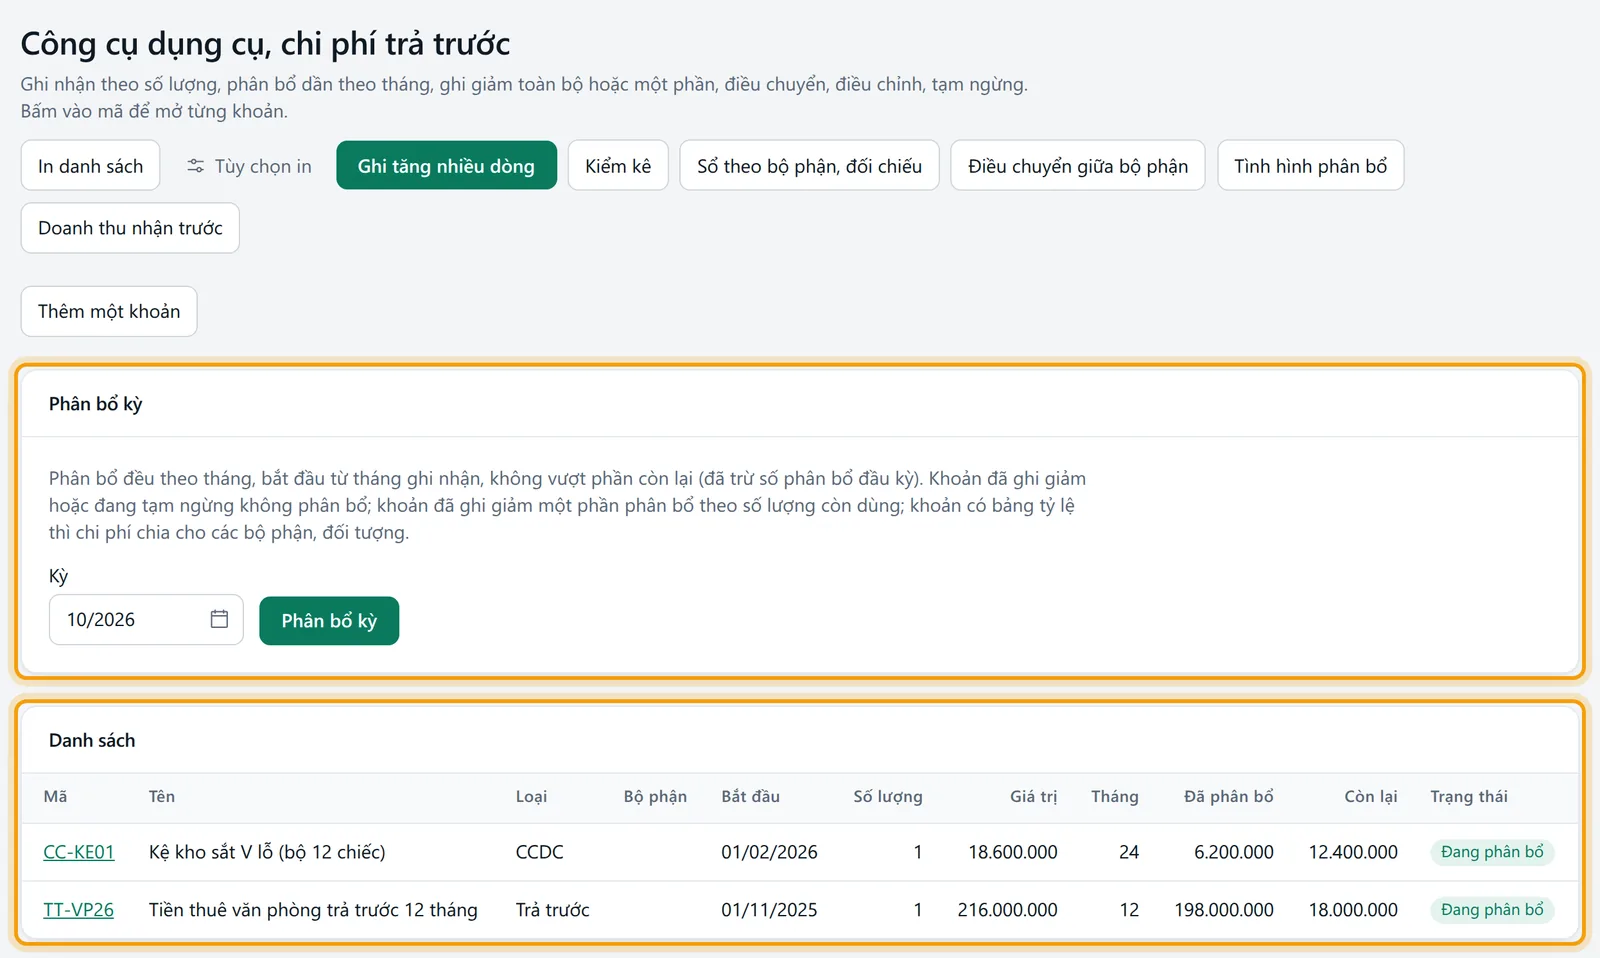Open Tình hình phân bổ
The width and height of the screenshot is (1600, 958).
click(x=1311, y=165)
